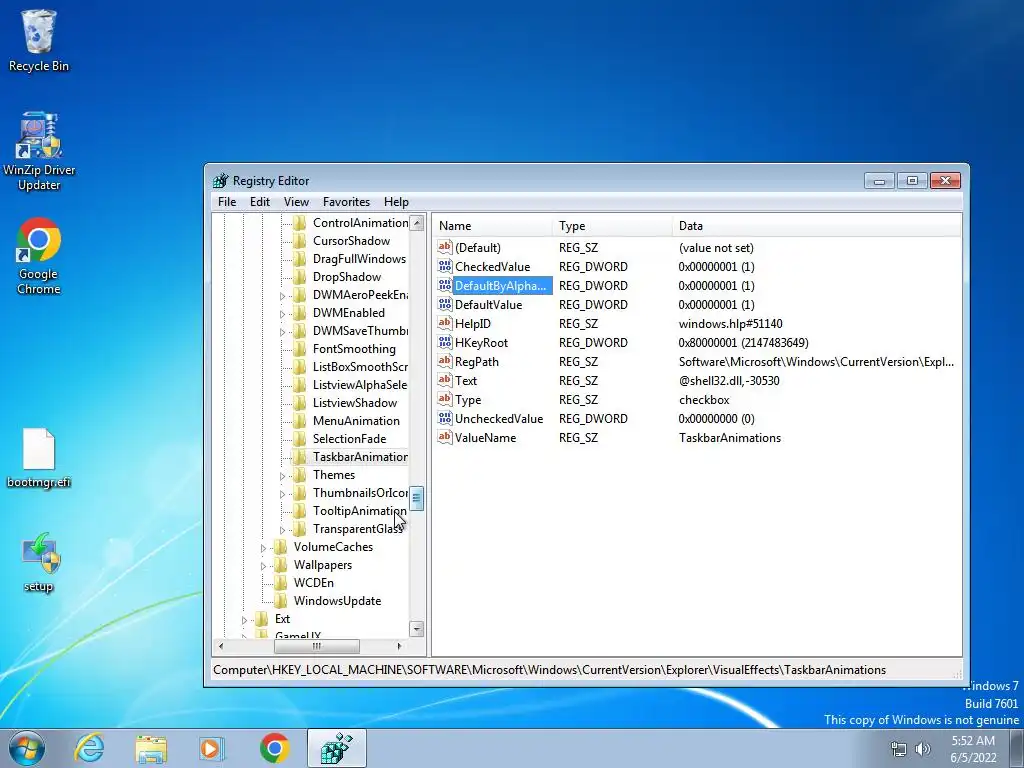The image size is (1024, 768).
Task: Click the Registry Editor title bar icon
Action: click(x=221, y=181)
